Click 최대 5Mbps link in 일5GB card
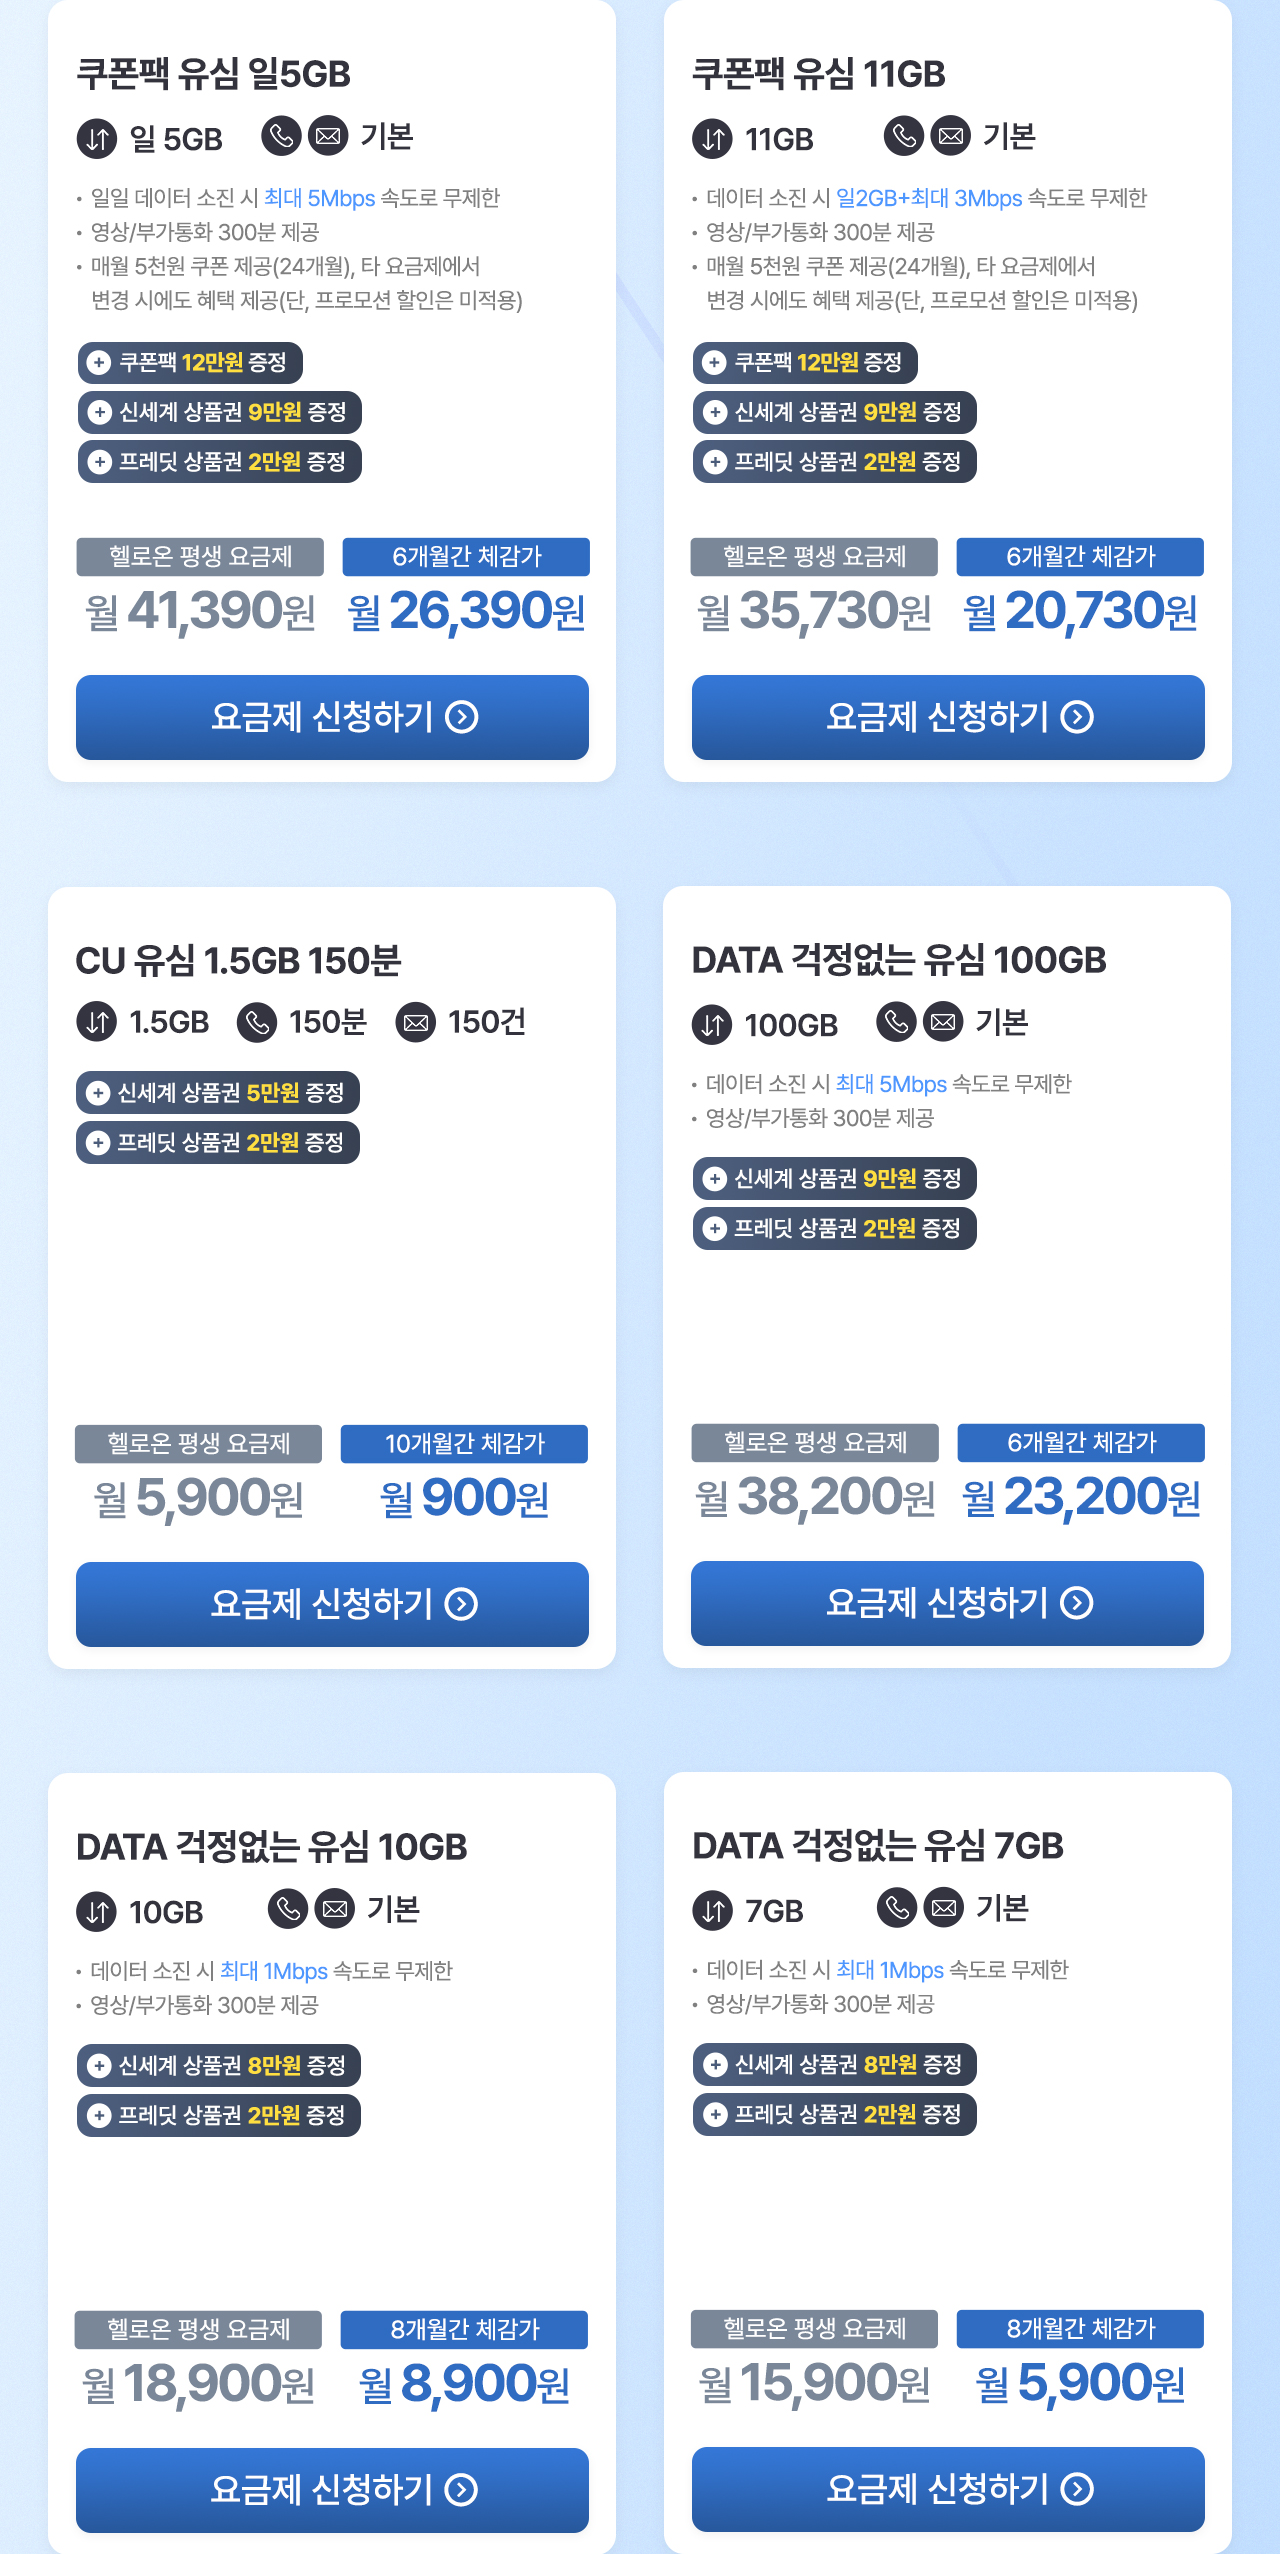This screenshot has height=2554, width=1280. 319,198
